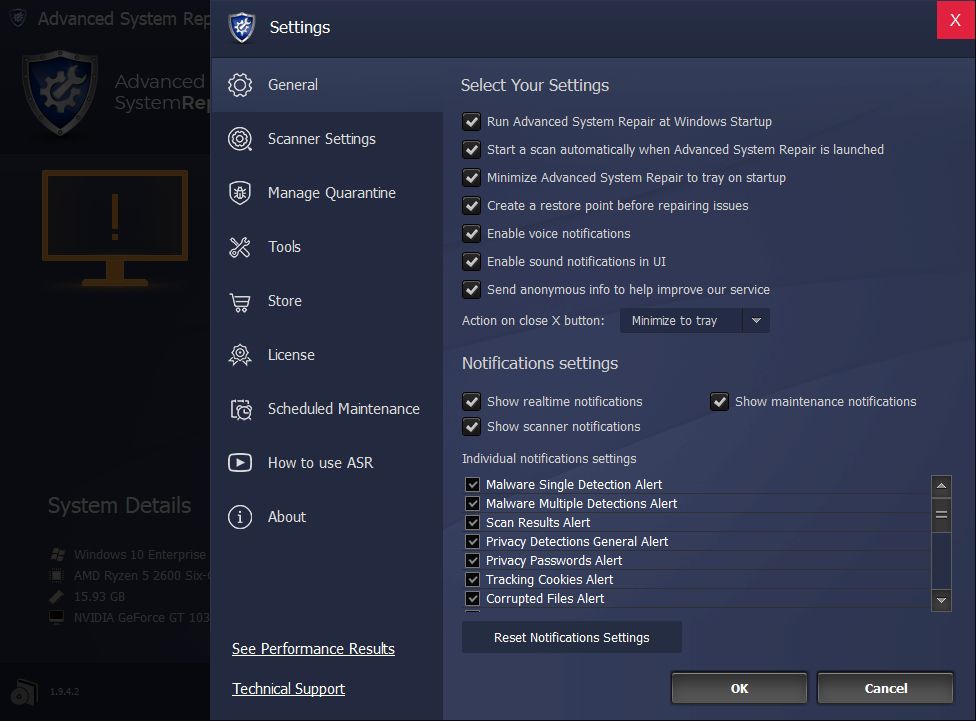Open the General settings tab
The height and width of the screenshot is (721, 976).
tap(327, 85)
